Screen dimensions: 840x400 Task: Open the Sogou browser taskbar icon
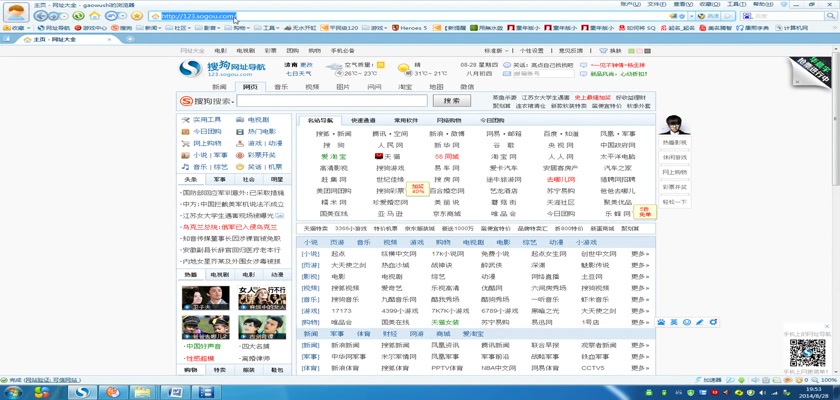tap(81, 393)
